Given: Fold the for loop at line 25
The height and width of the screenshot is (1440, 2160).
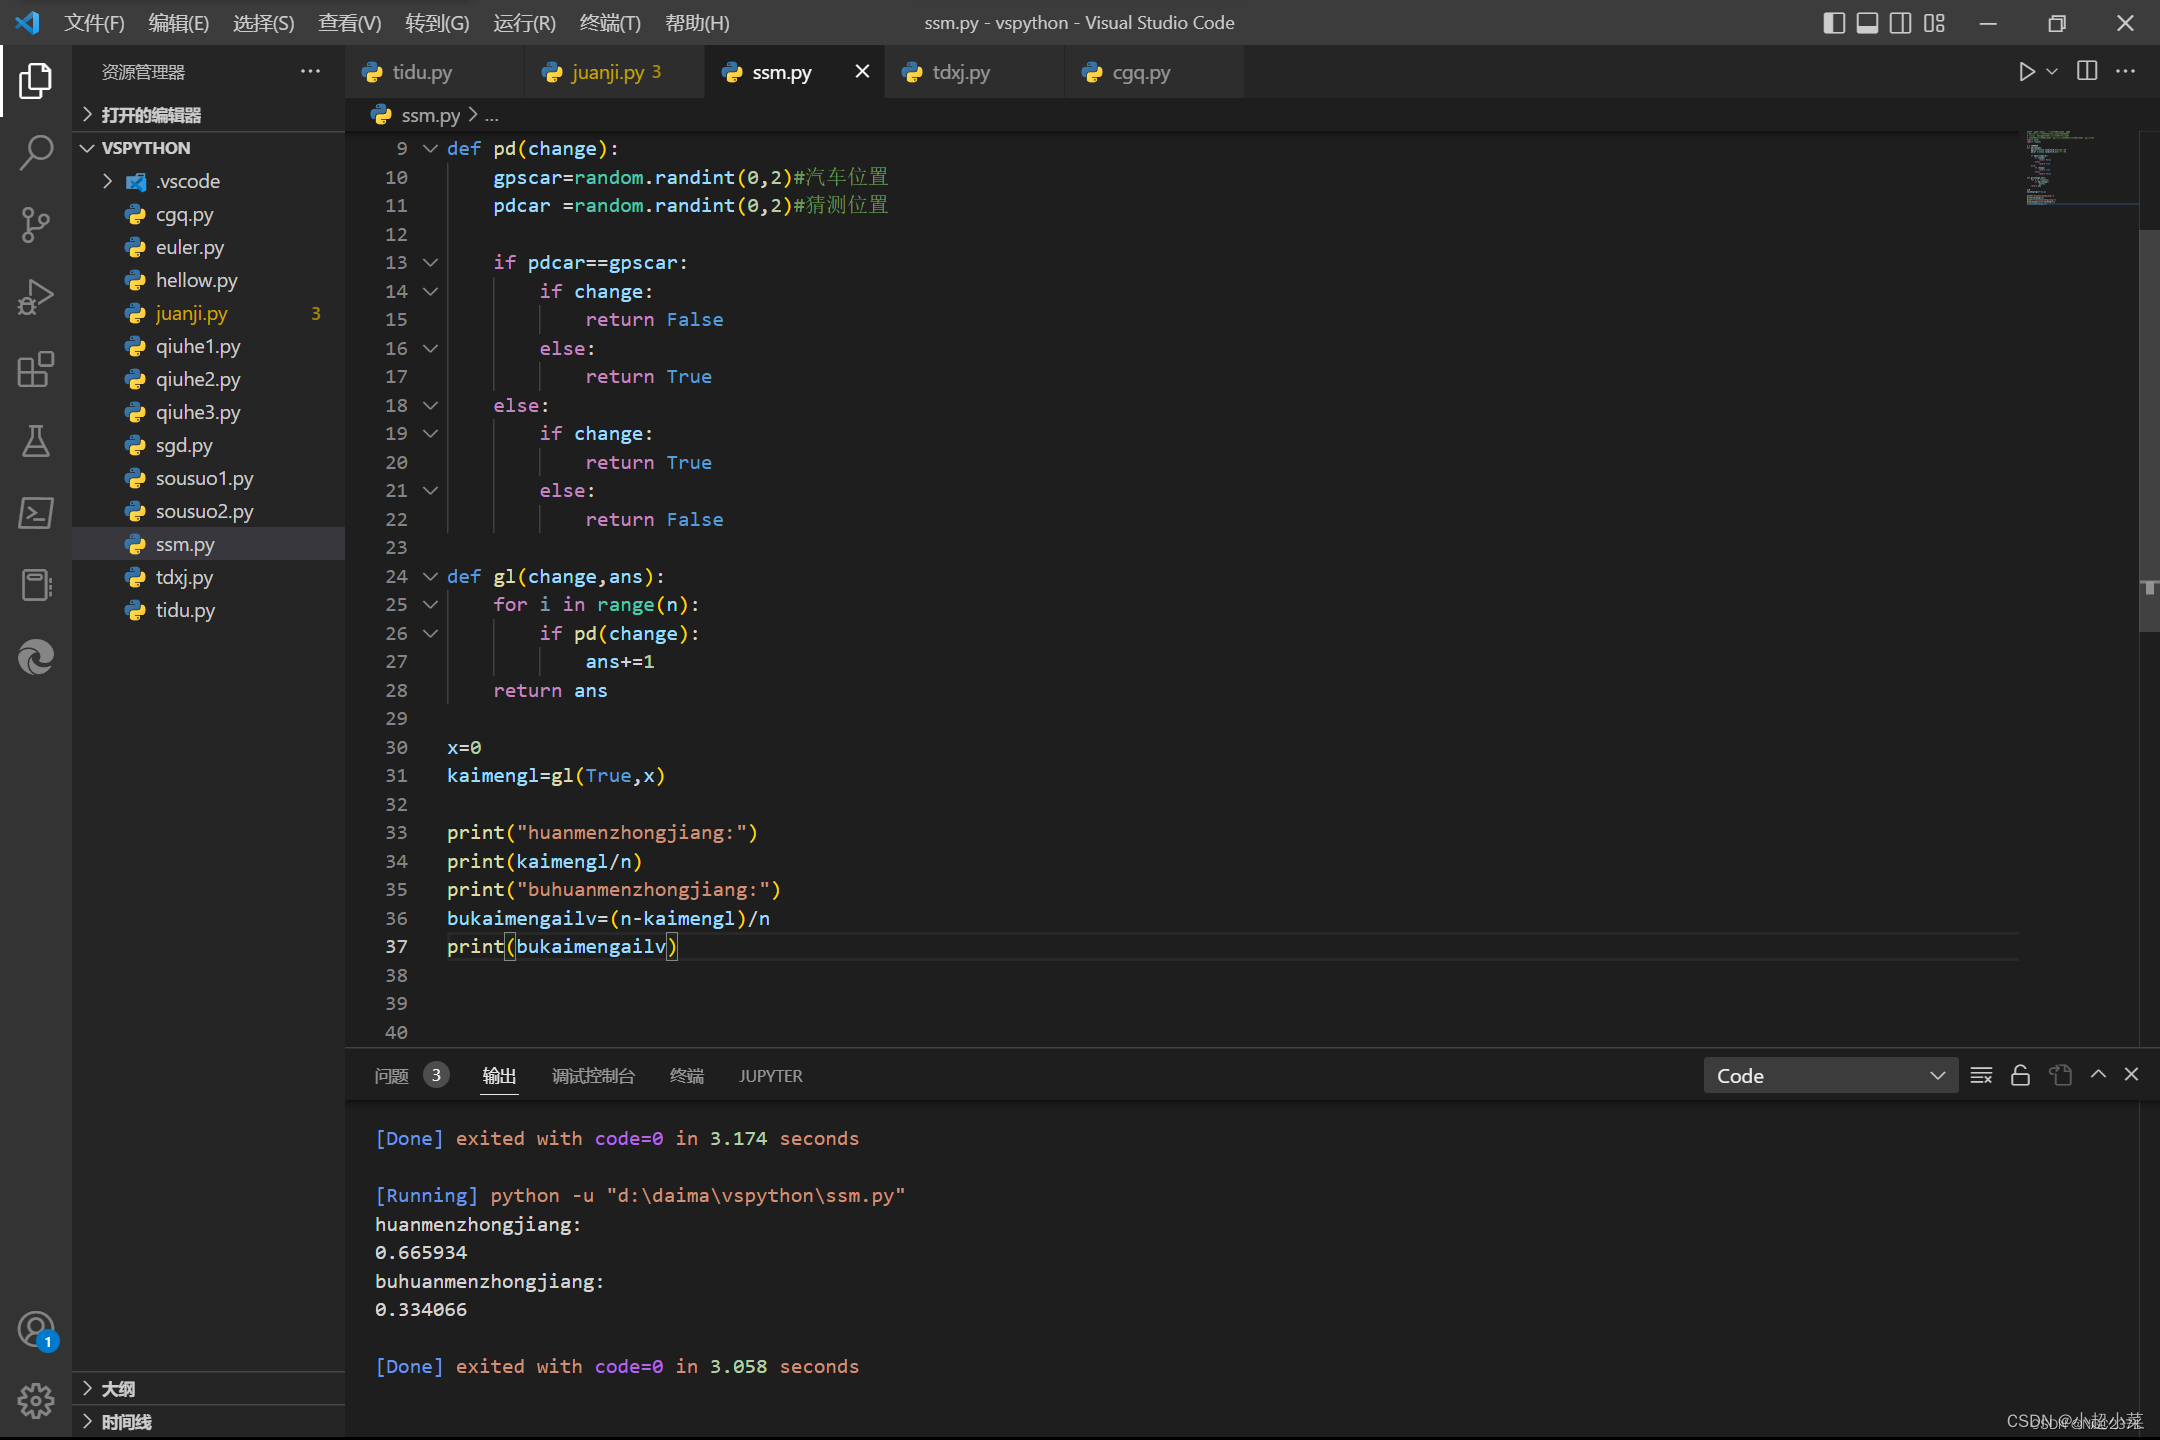Looking at the screenshot, I should pyautogui.click(x=431, y=605).
